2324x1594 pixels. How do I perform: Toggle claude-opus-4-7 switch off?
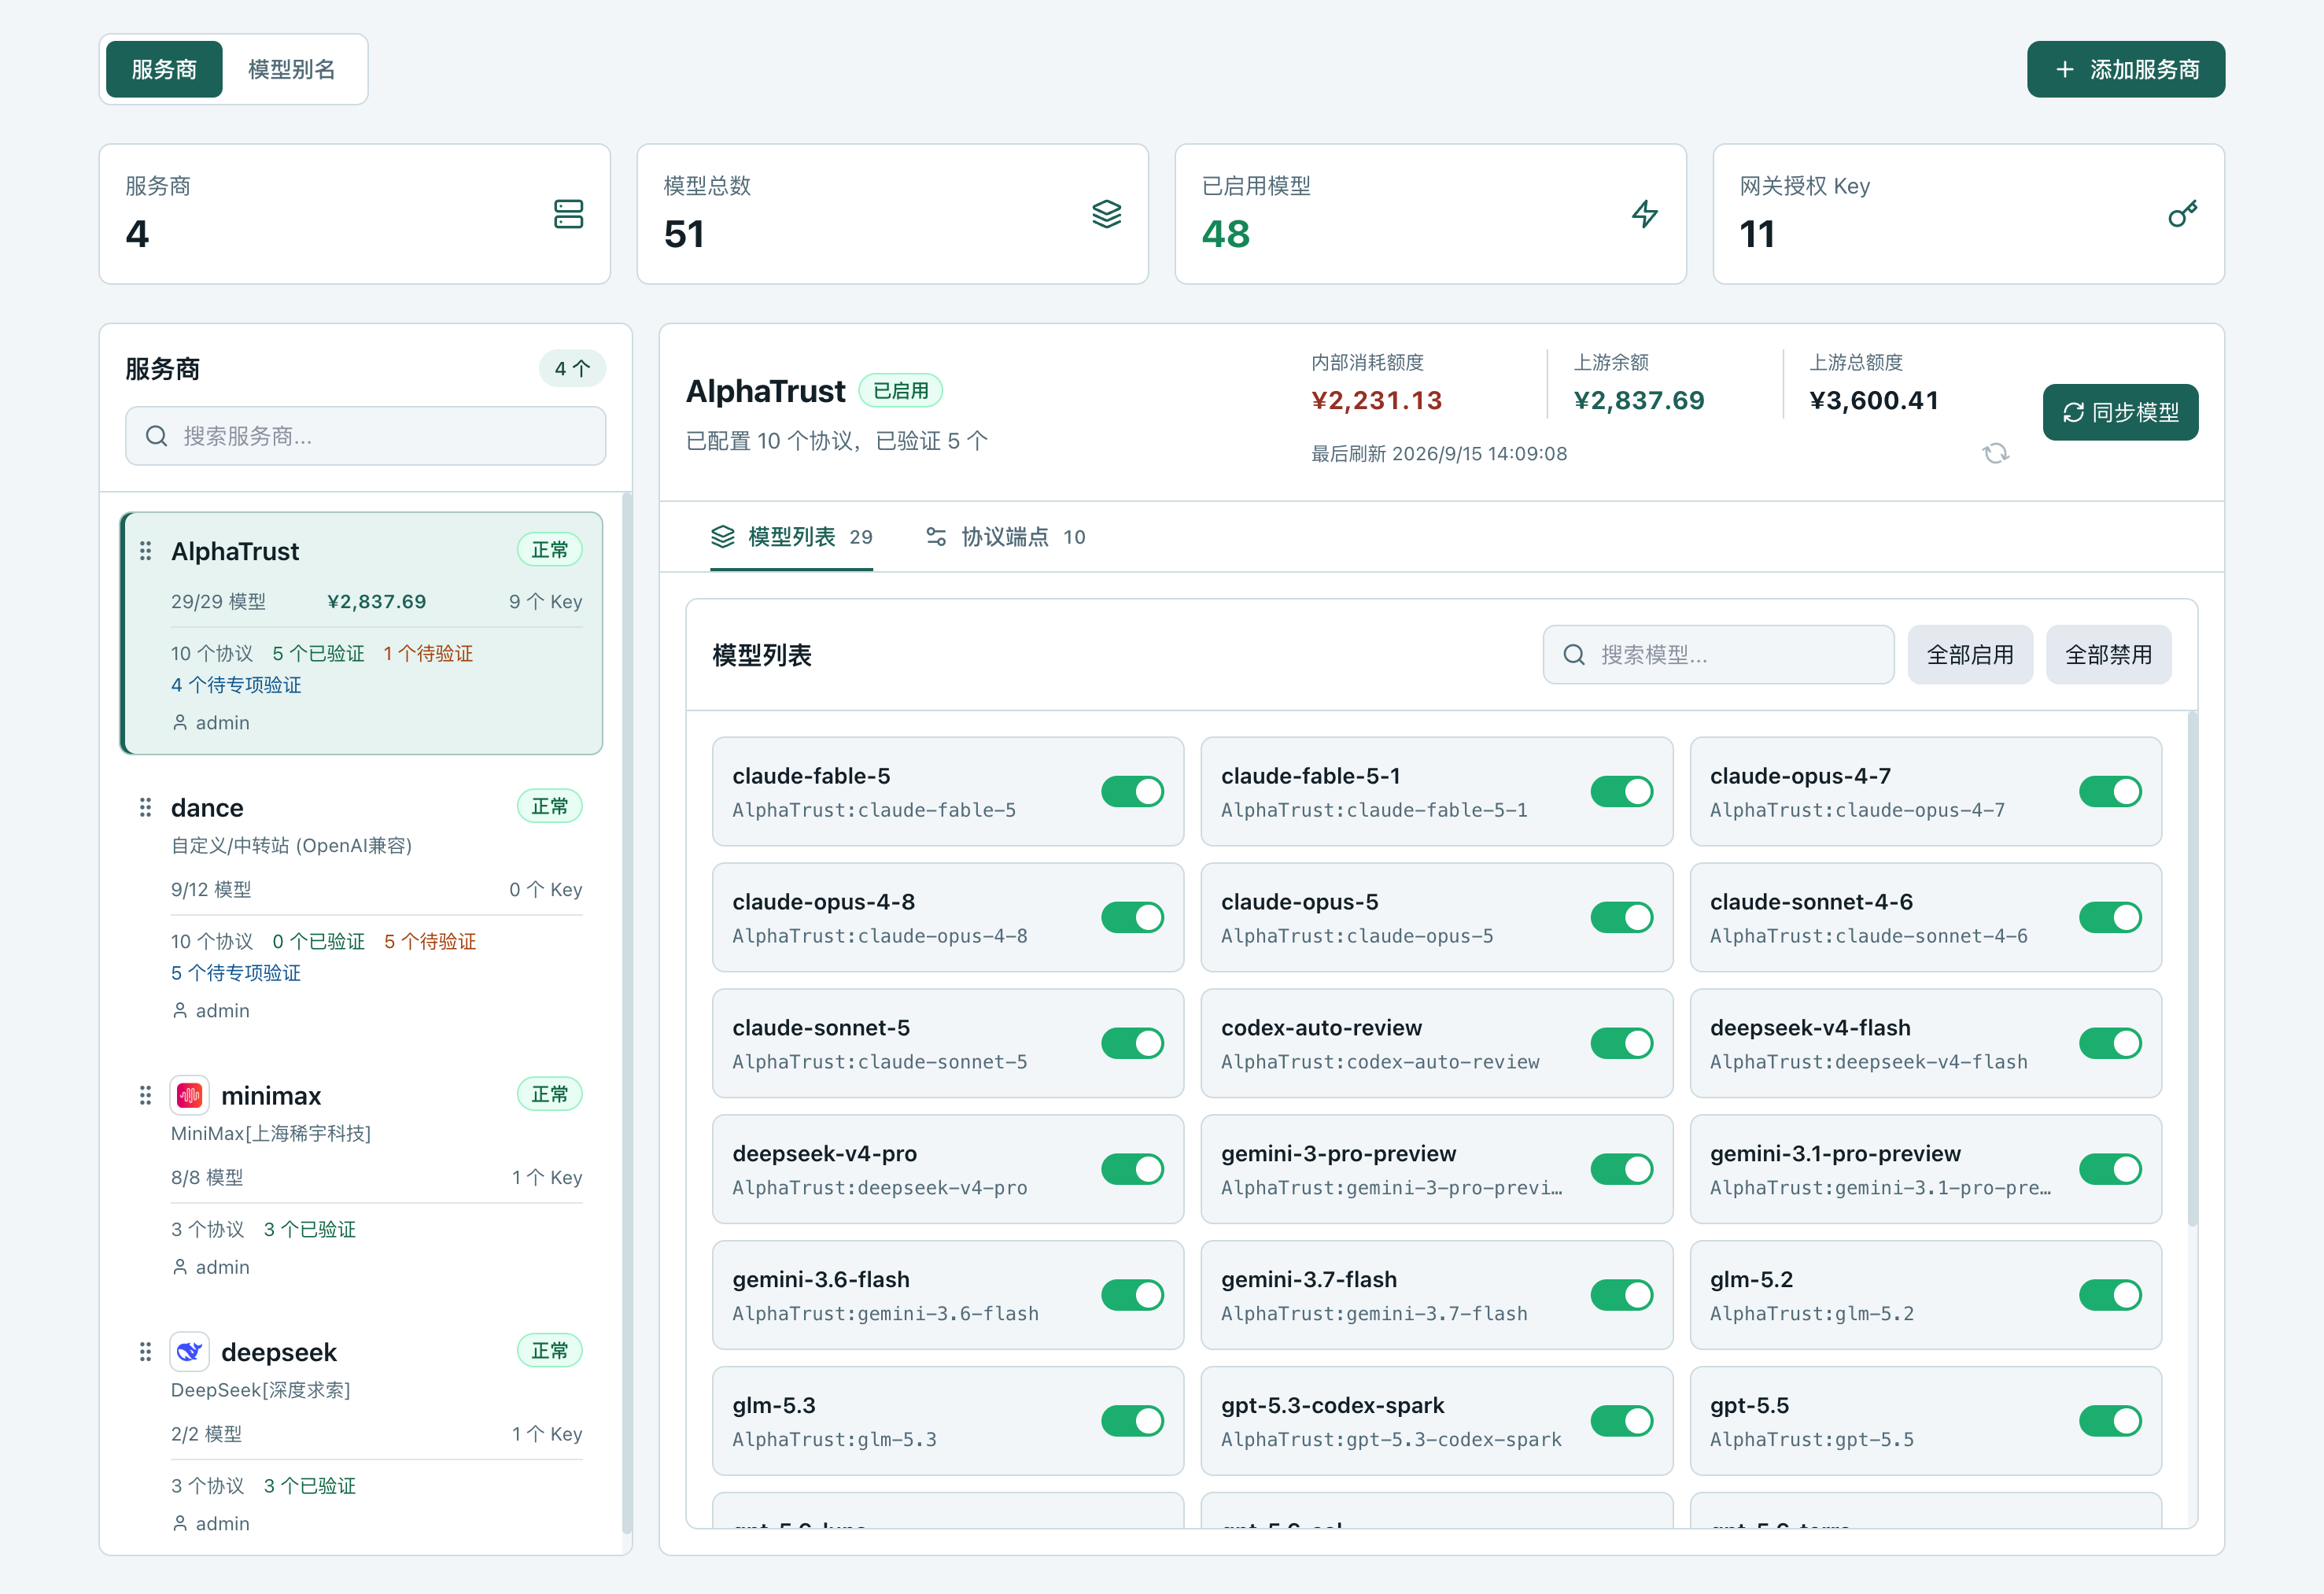(2111, 792)
